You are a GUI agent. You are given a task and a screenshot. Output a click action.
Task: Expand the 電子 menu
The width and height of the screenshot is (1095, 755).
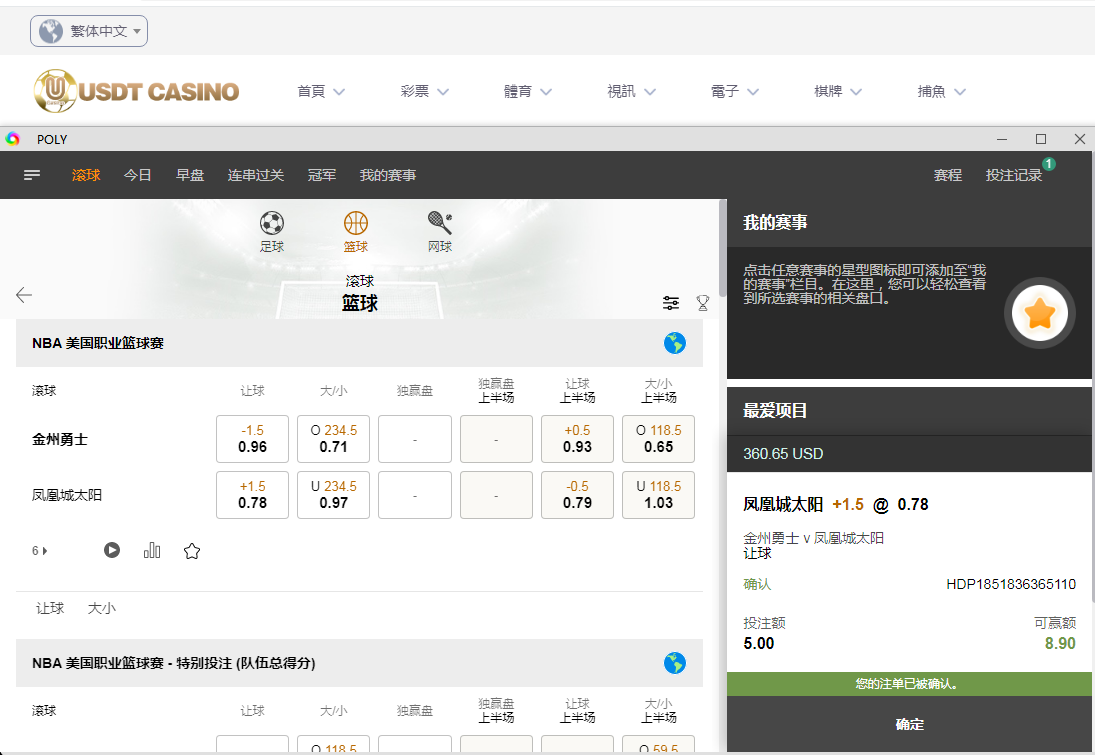[735, 91]
